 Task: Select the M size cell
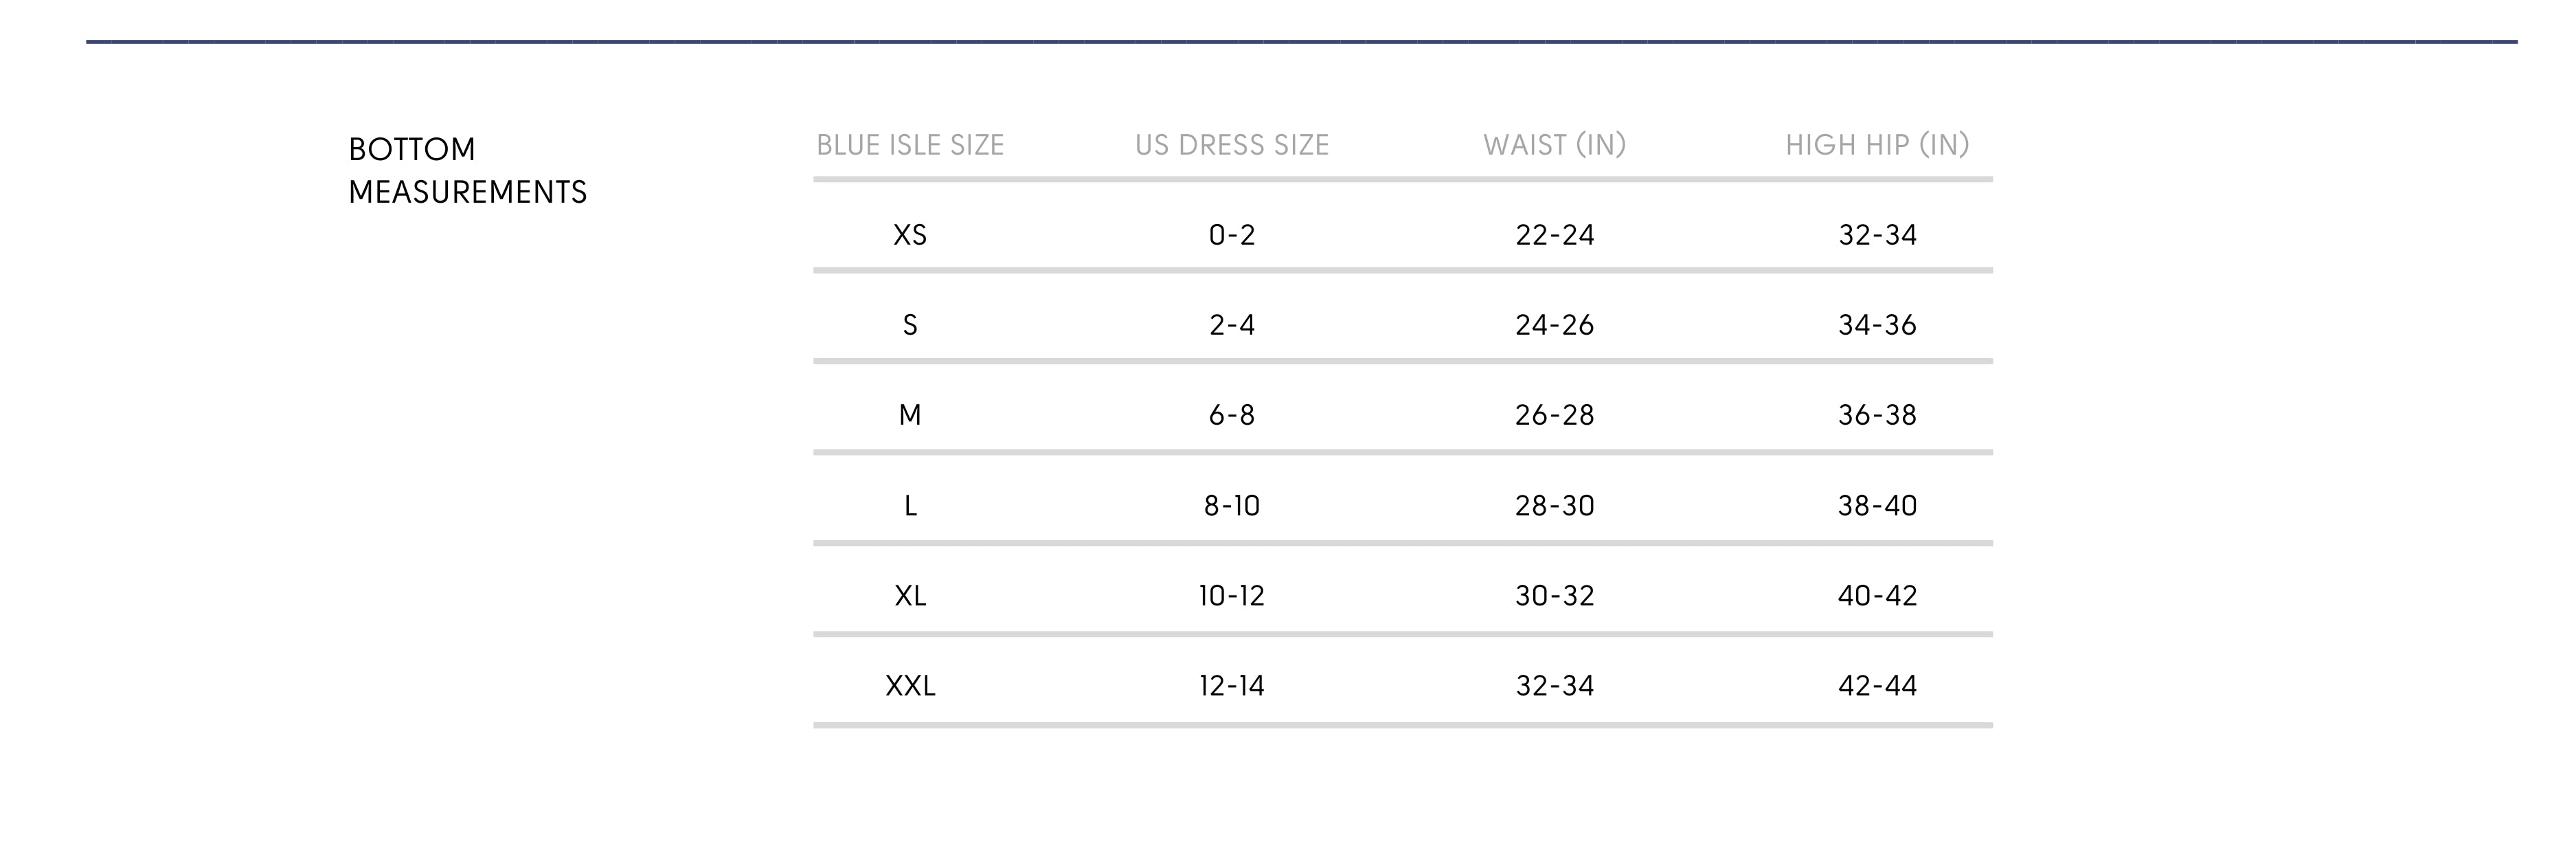[910, 415]
